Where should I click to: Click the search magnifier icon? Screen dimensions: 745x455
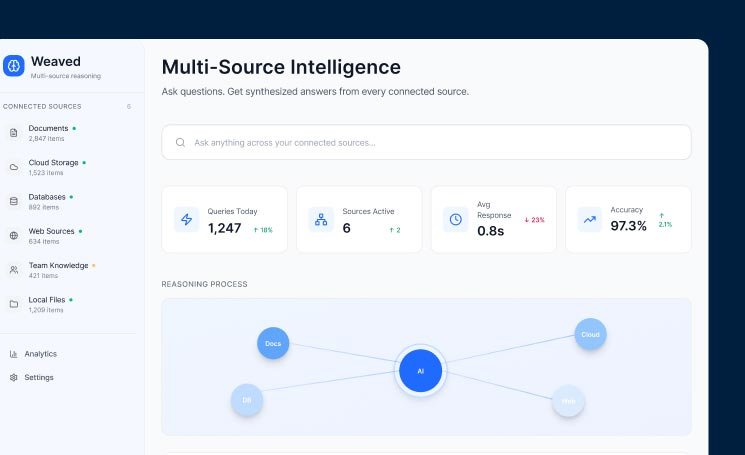[x=180, y=142]
